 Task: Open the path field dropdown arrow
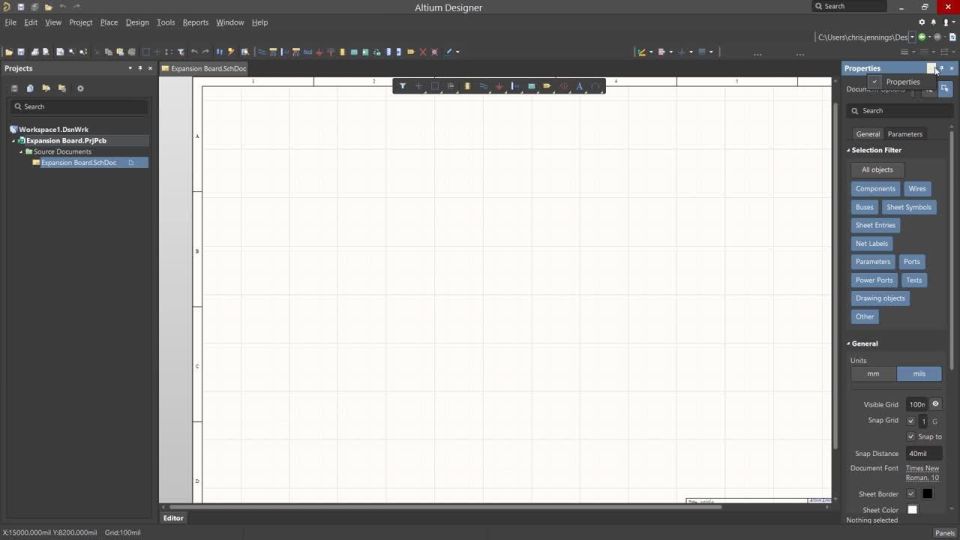[x=912, y=37]
